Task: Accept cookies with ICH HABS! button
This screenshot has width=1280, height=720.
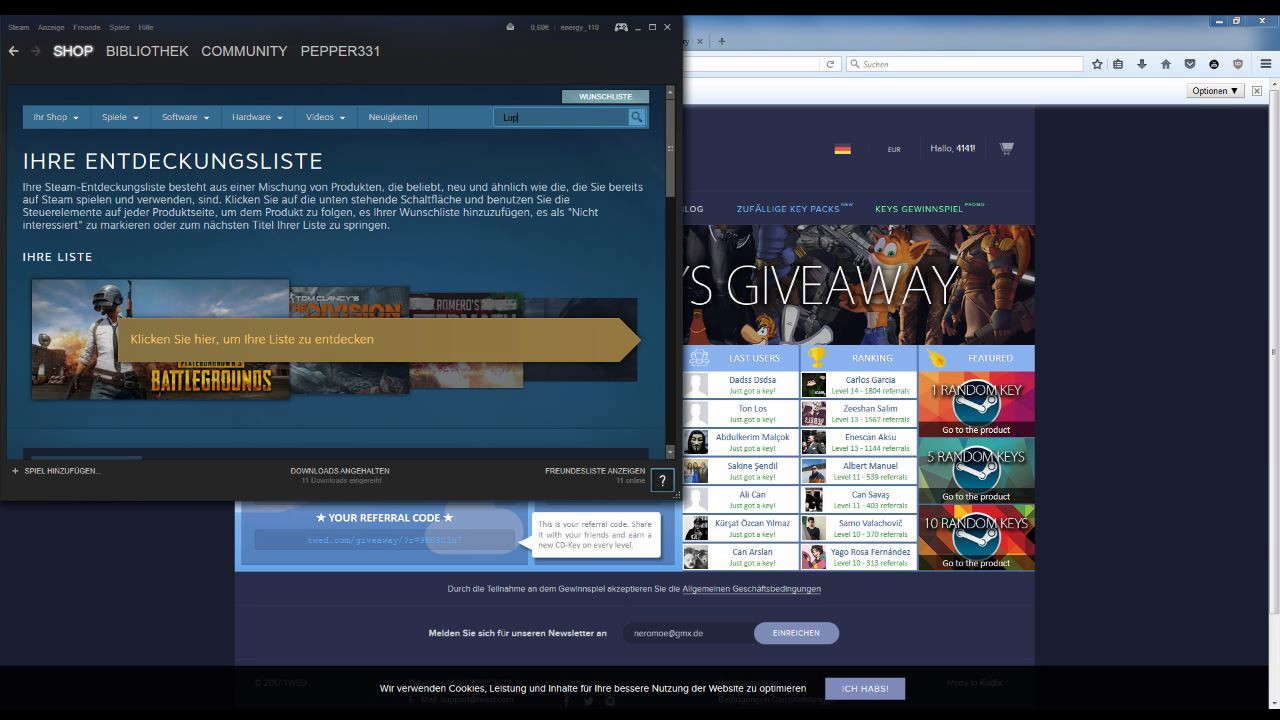Action: tap(865, 688)
